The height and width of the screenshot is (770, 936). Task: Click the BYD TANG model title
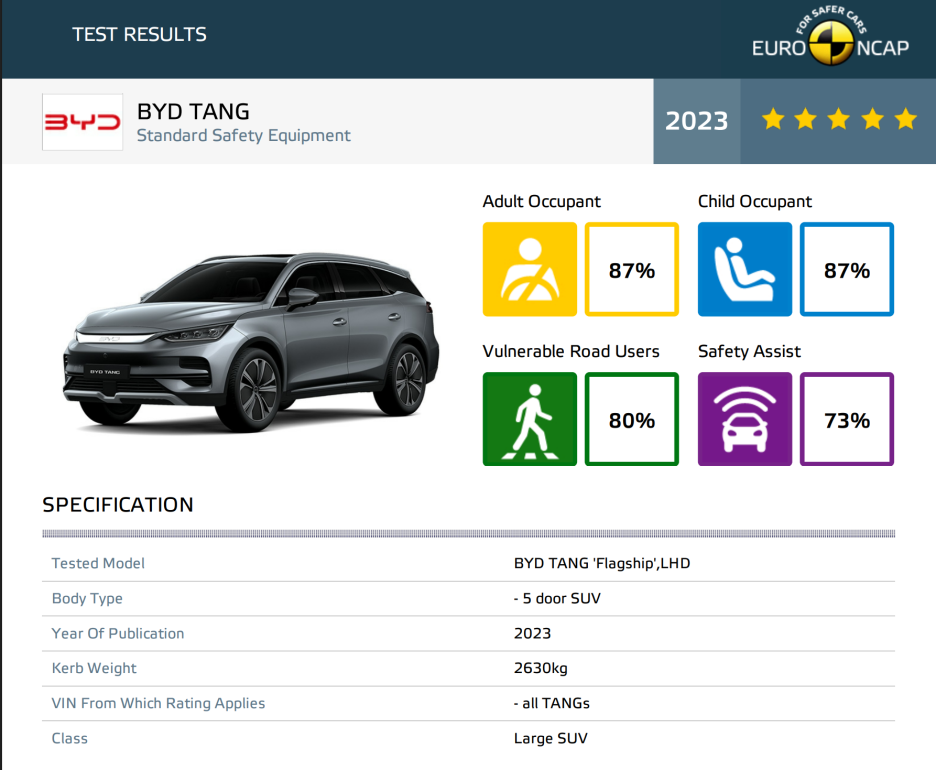(193, 112)
